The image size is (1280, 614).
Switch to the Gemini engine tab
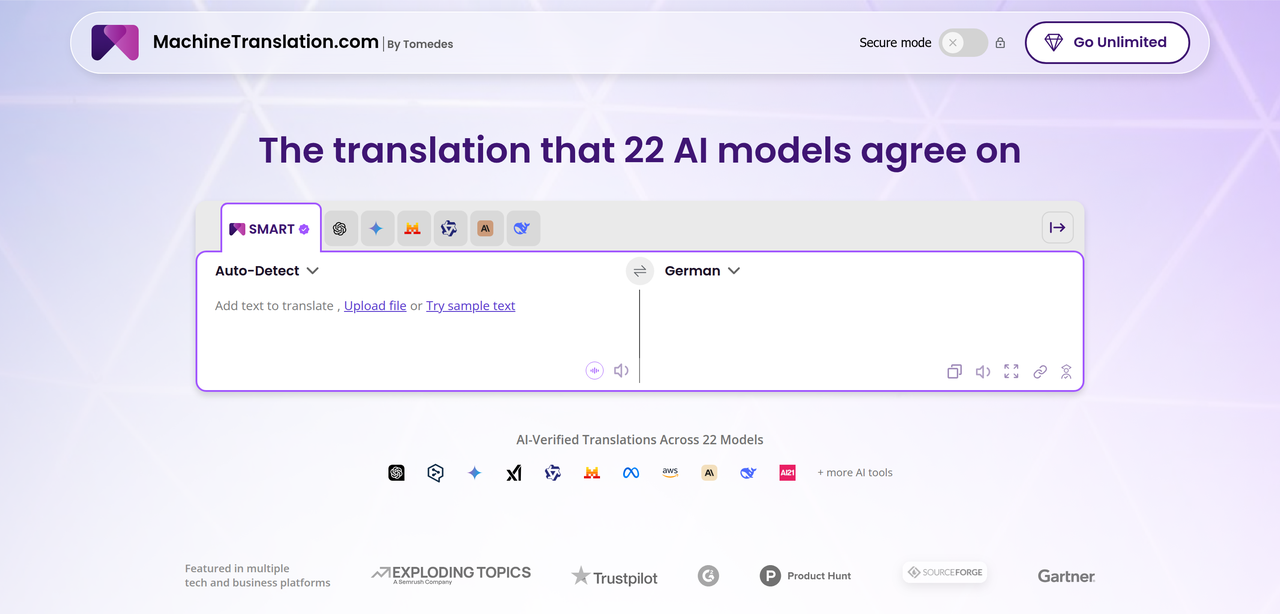click(376, 228)
